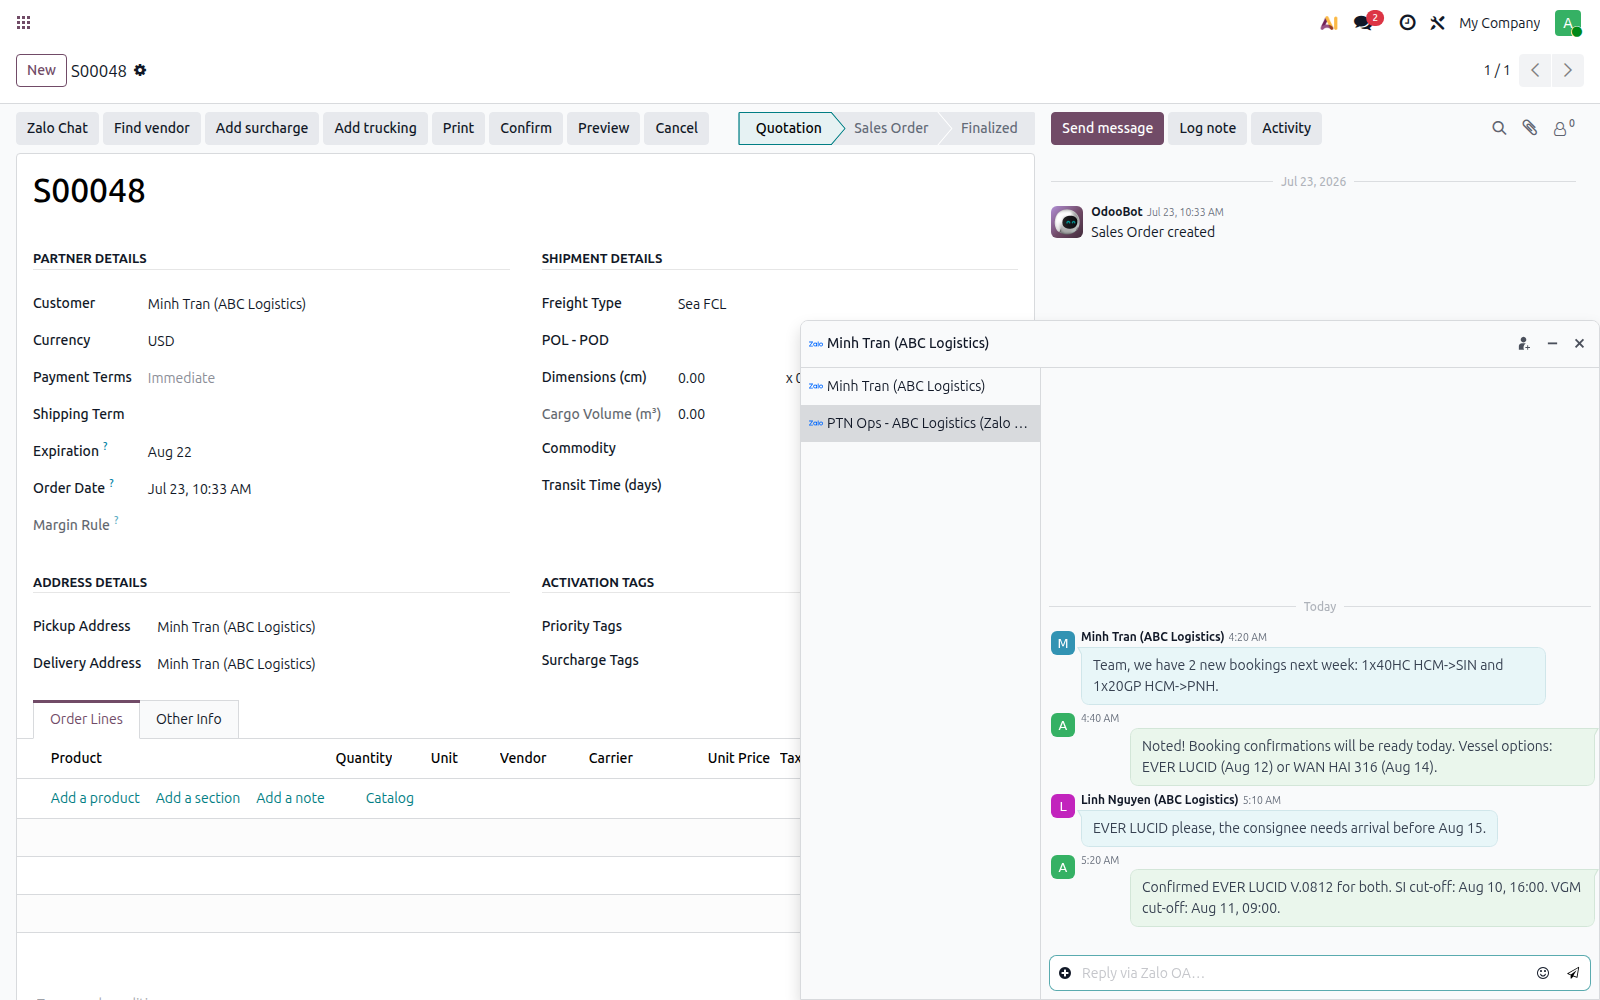Image resolution: width=1600 pixels, height=1000 pixels.
Task: Click Log note in chatter
Action: tap(1207, 128)
